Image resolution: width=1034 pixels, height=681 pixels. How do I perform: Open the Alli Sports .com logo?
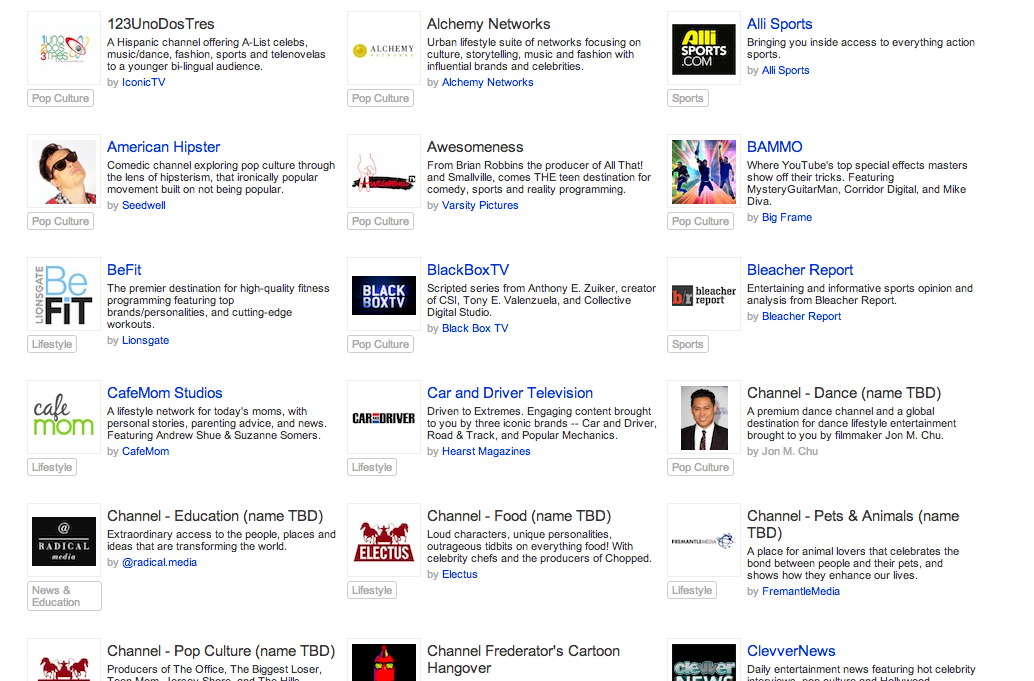704,48
